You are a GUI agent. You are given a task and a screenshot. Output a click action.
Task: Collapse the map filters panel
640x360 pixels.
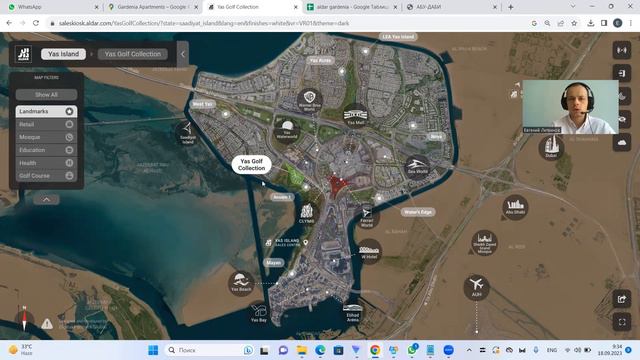(46, 200)
